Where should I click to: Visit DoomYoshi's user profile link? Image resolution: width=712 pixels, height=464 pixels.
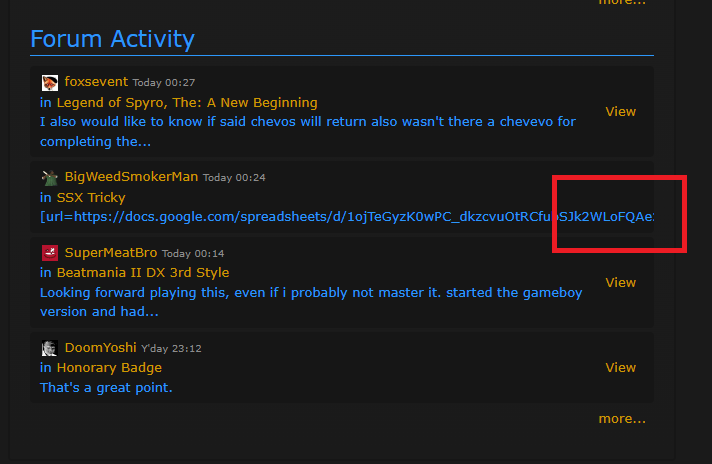point(100,348)
